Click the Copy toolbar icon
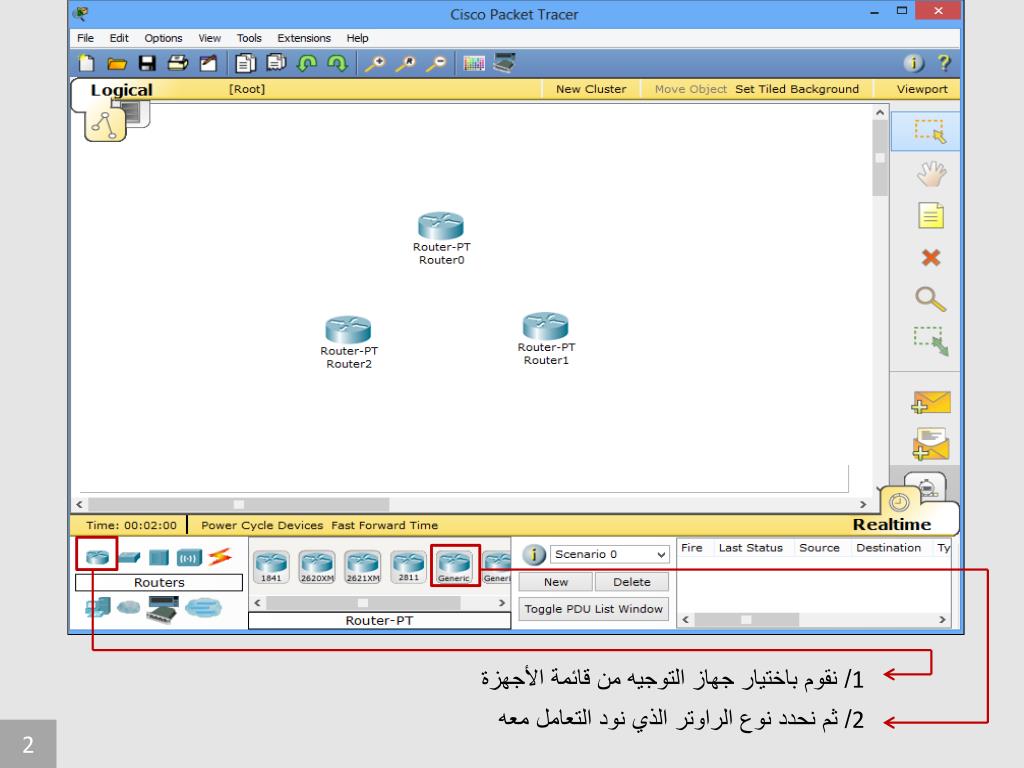Image resolution: width=1024 pixels, height=768 pixels. click(246, 63)
